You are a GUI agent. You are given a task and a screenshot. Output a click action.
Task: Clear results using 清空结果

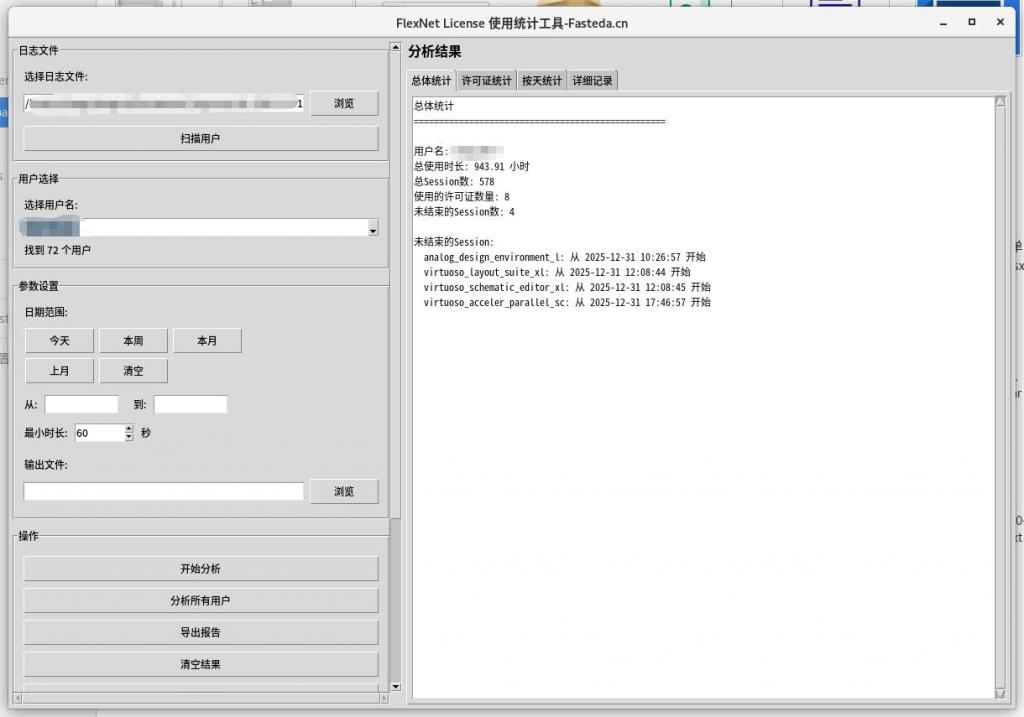200,663
